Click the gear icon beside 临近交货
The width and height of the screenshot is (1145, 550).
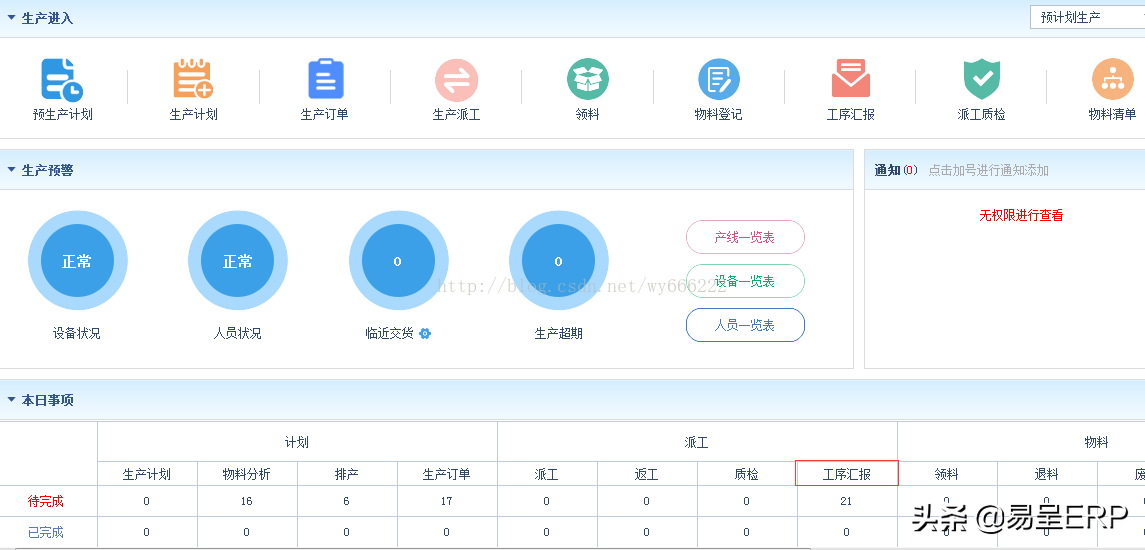pos(425,333)
